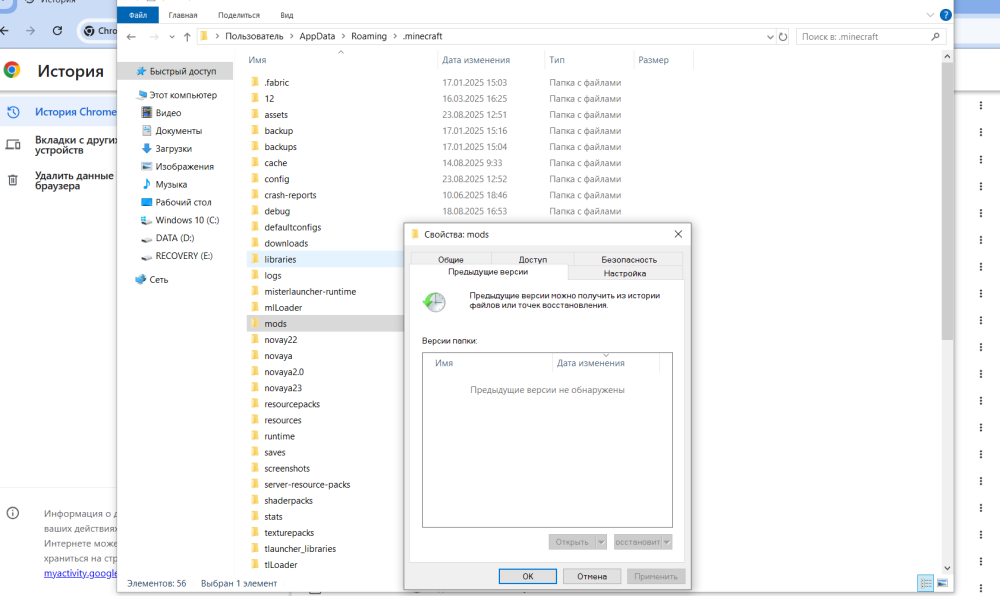Go back in the Chrome window

tap(4, 31)
